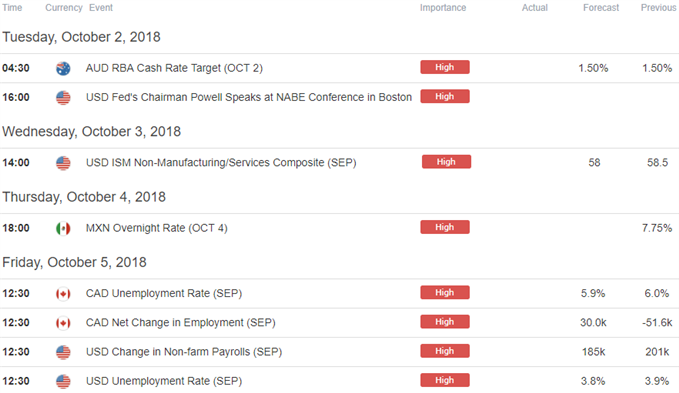Open CAD Net Change in Employment (SEP) event
This screenshot has width=679, height=393.
(x=181, y=323)
